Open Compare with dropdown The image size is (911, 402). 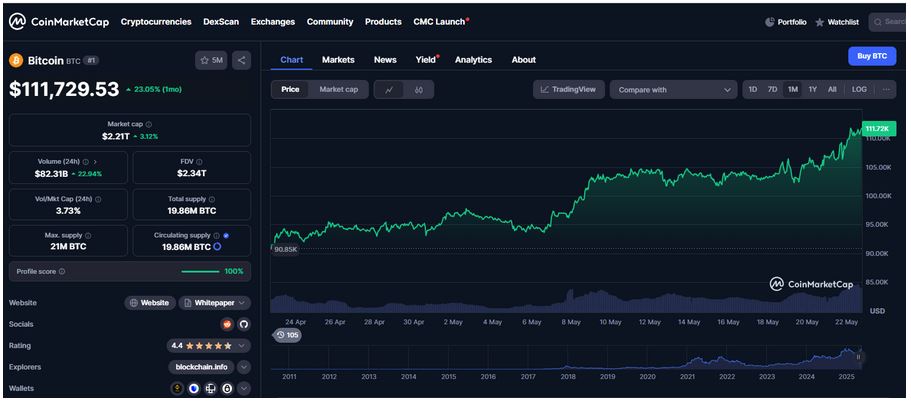(673, 90)
